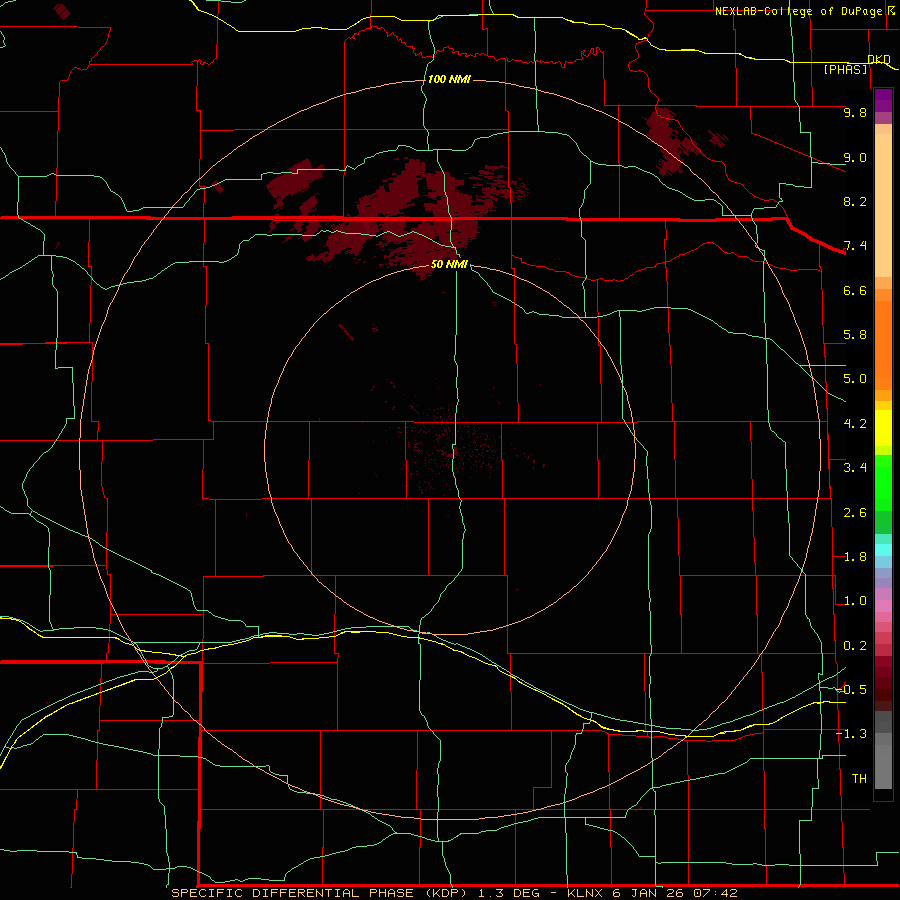This screenshot has width=900, height=900.
Task: Click the 2.6 legend value
Action: [855, 513]
